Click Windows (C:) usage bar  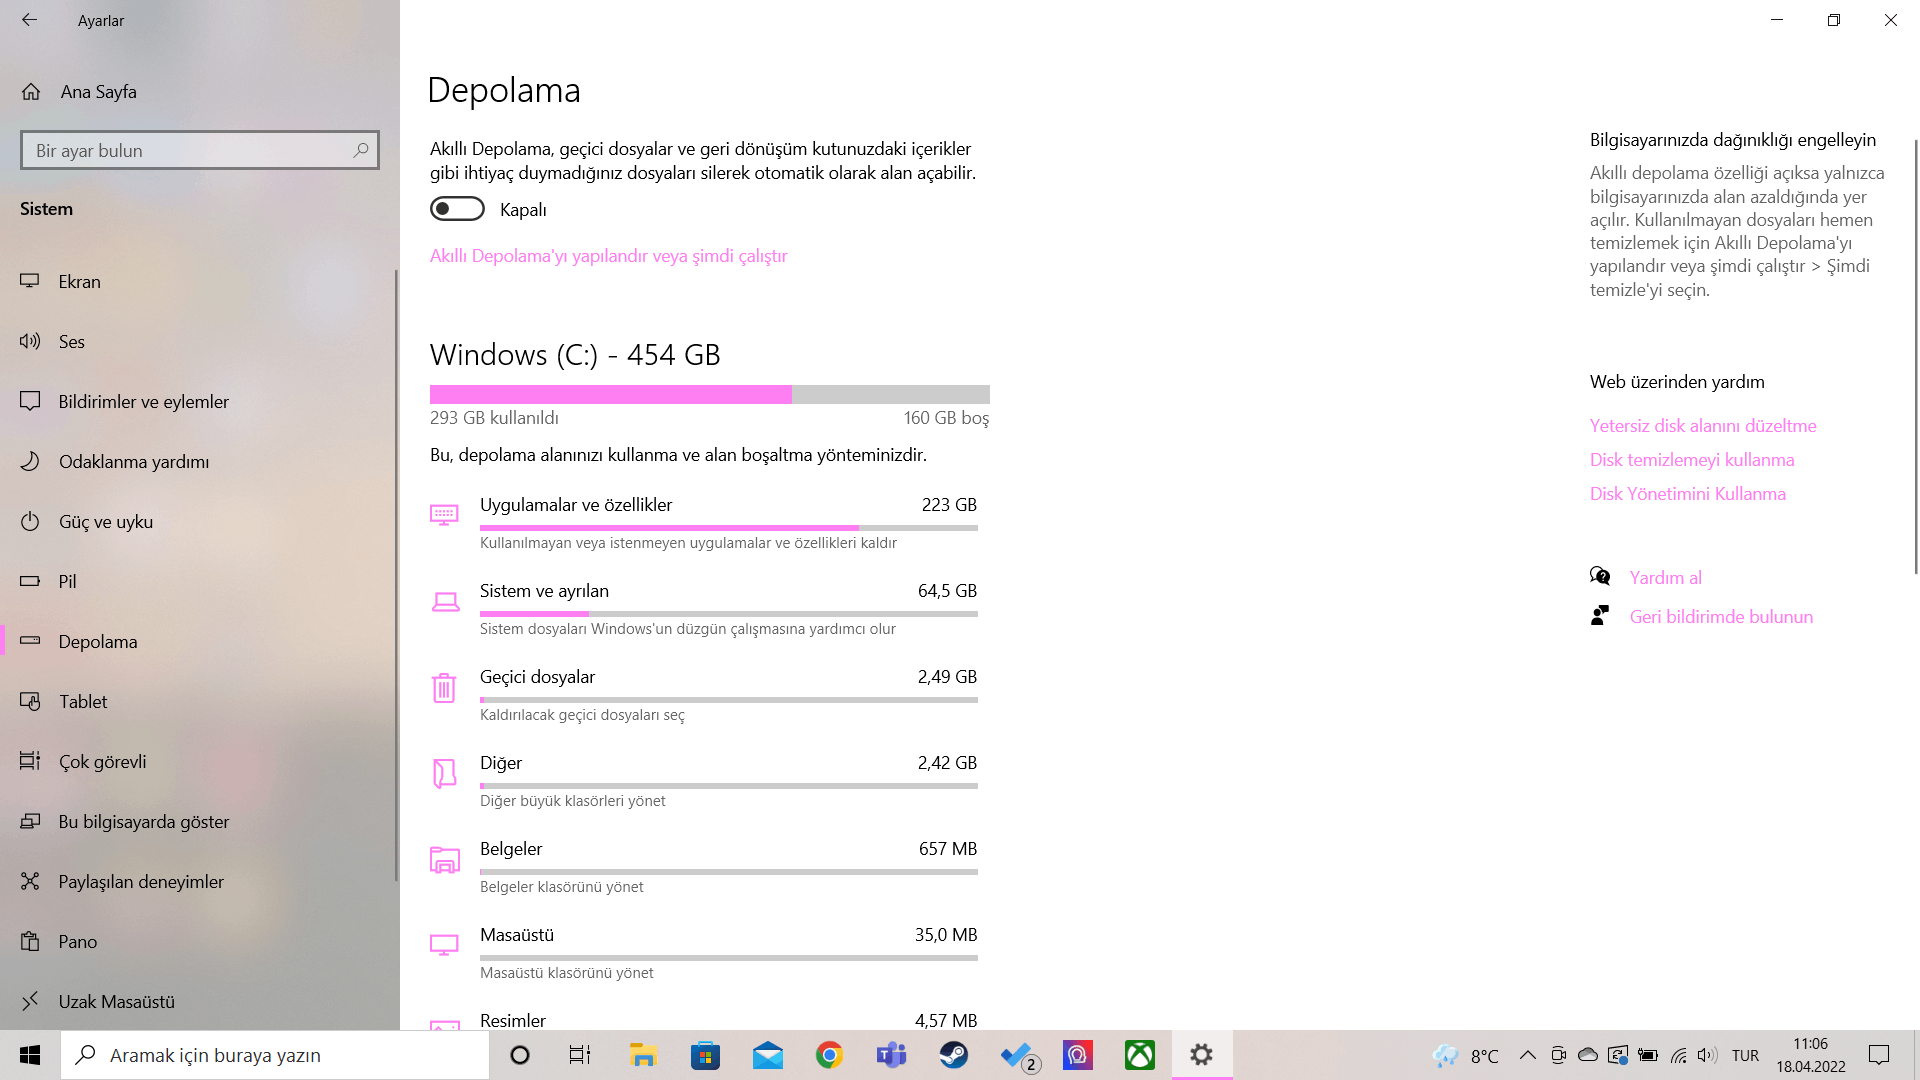[x=709, y=394]
